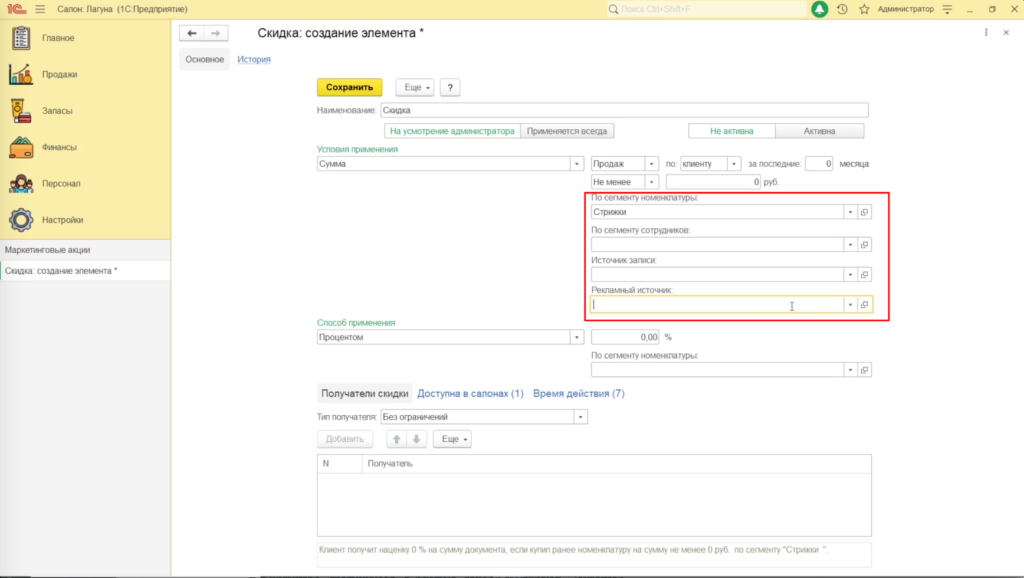Expand lower По сегменту номенклатуры dropdown
1024x578 pixels.
(x=850, y=370)
